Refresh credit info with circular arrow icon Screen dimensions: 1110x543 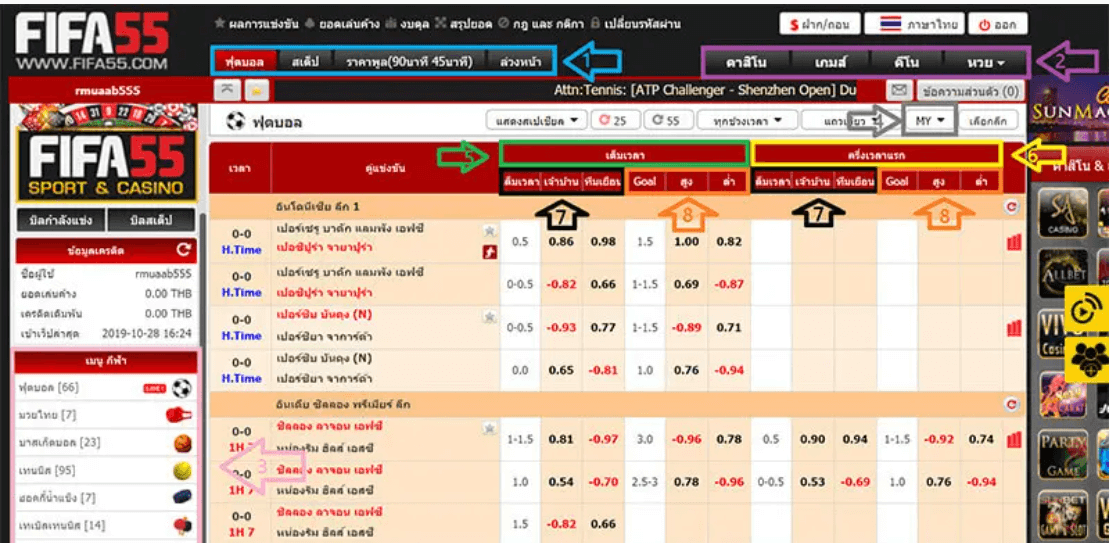click(183, 249)
